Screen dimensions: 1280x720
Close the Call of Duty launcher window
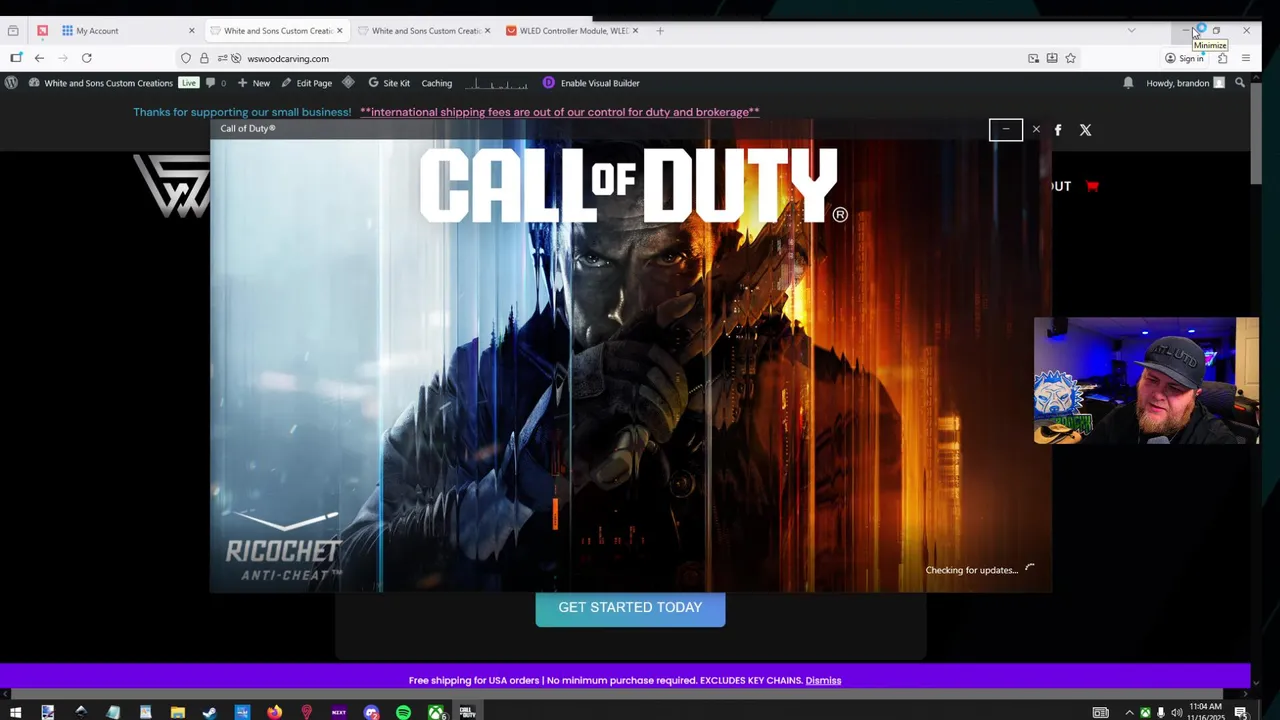(1036, 130)
